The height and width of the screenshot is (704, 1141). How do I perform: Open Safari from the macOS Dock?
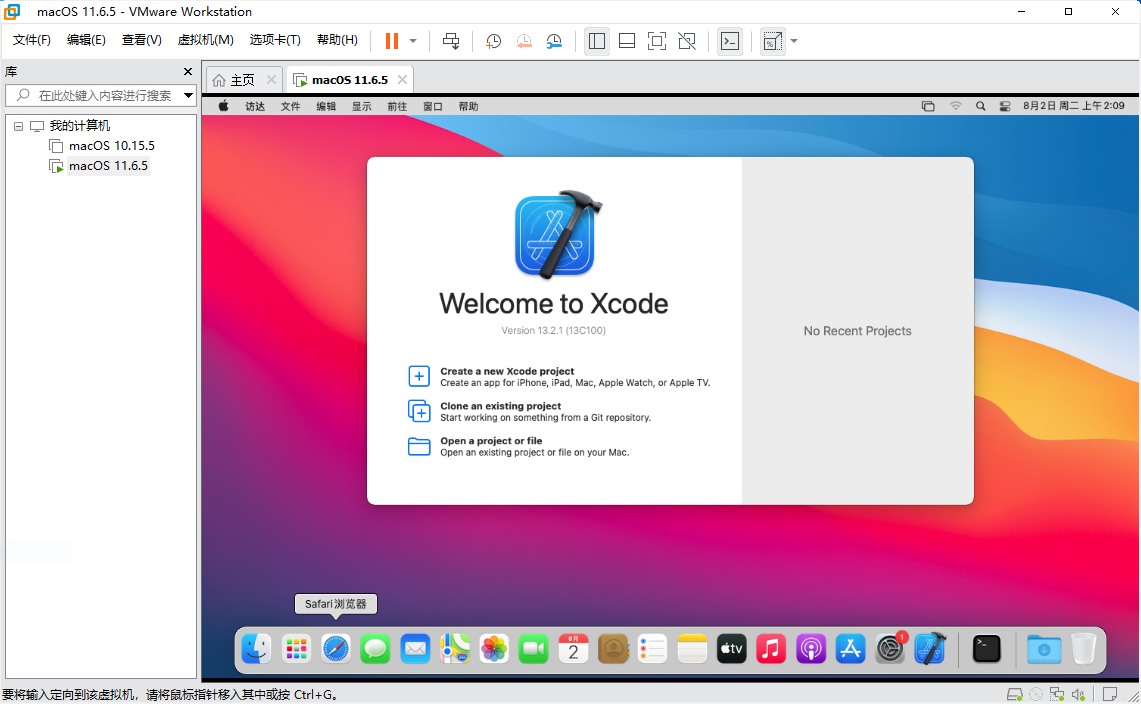[x=335, y=649]
